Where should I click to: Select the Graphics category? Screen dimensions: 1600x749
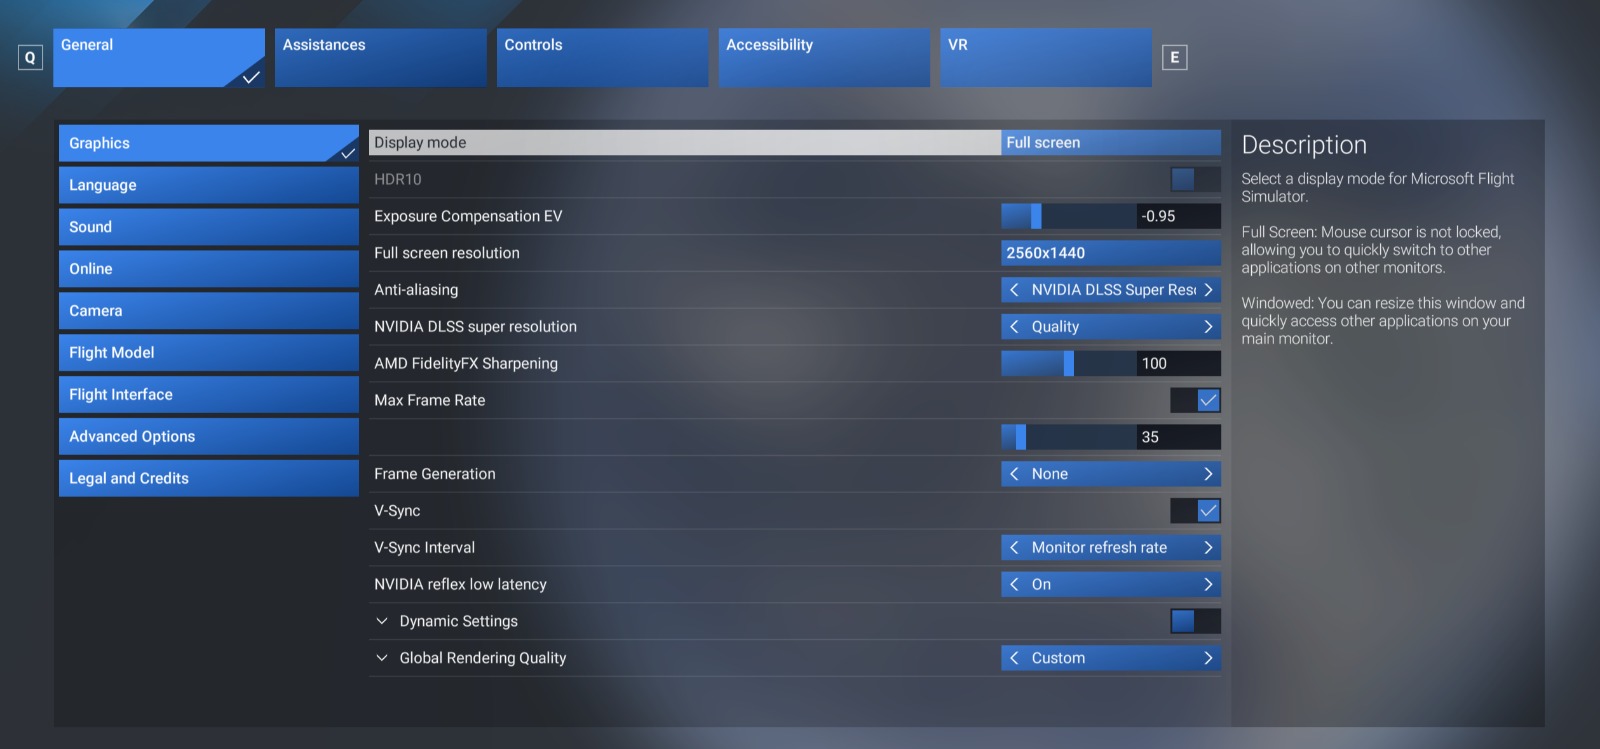(x=209, y=143)
